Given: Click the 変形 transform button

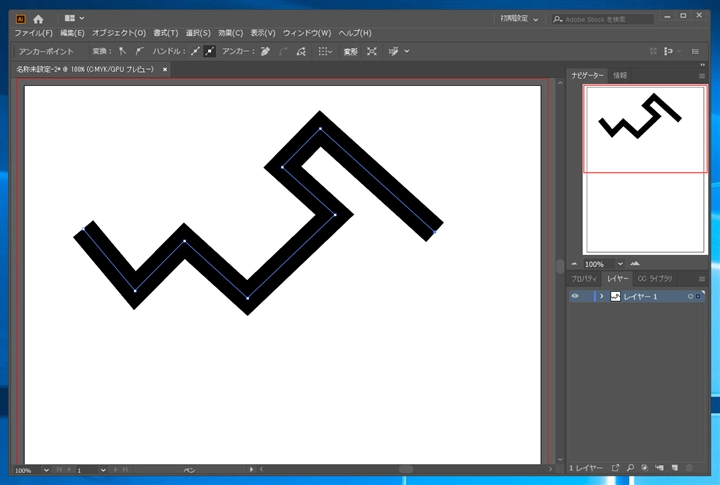Looking at the screenshot, I should click(350, 51).
